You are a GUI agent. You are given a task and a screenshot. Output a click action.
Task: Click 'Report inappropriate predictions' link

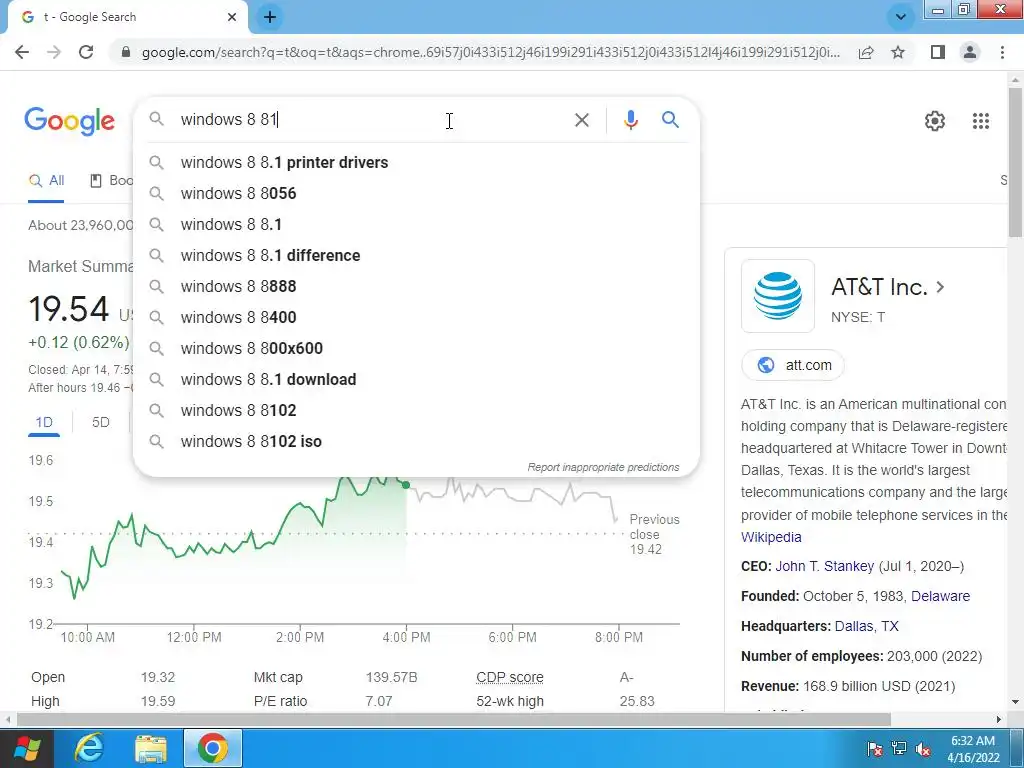pyautogui.click(x=603, y=468)
